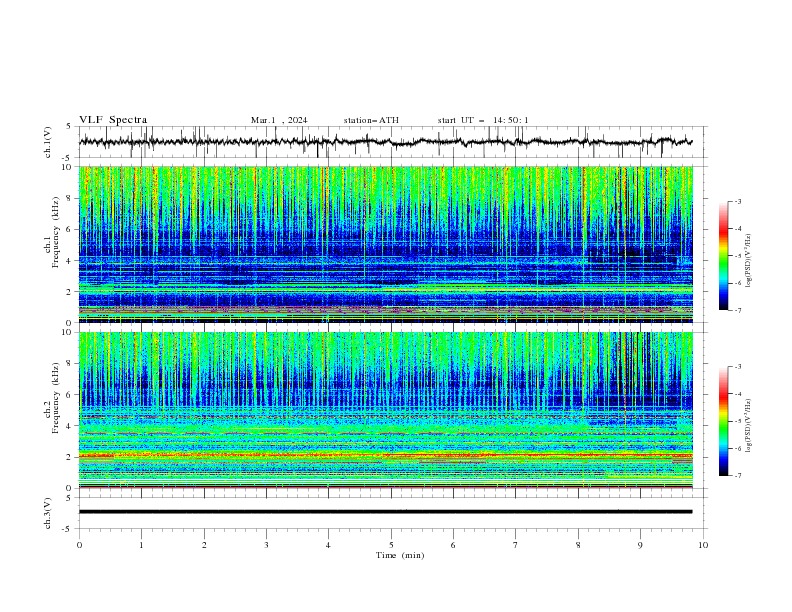Click the time axis tick label '6'
The image size is (792, 612).
click(x=453, y=545)
